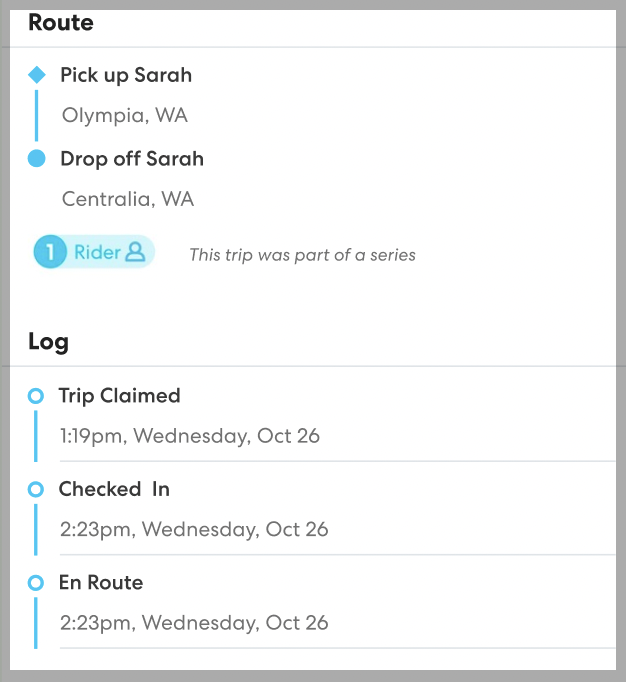Click the person icon beside Rider
The height and width of the screenshot is (682, 626).
135,253
